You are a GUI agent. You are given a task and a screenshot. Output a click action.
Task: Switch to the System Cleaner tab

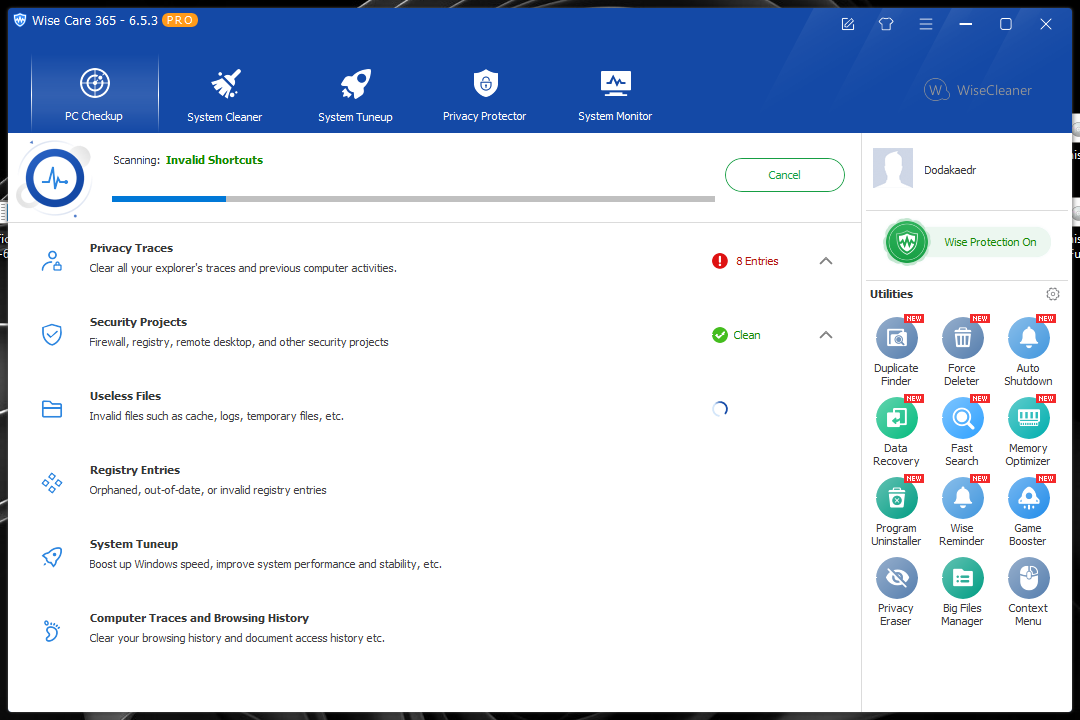click(x=225, y=95)
